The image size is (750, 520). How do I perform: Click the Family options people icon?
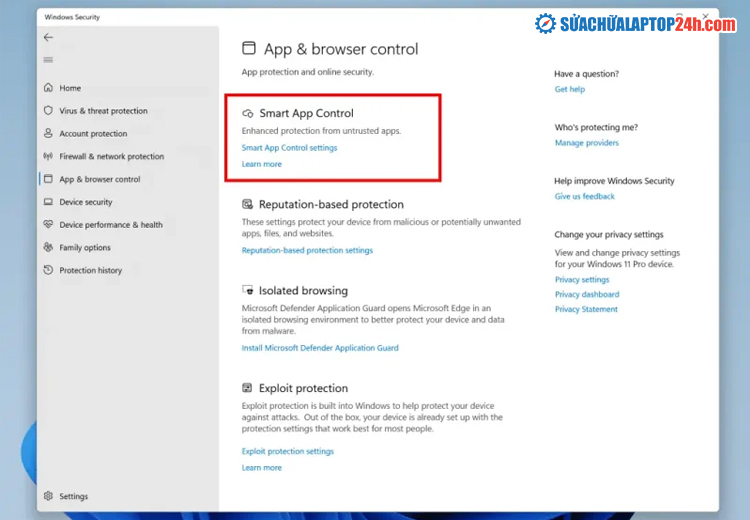click(48, 247)
